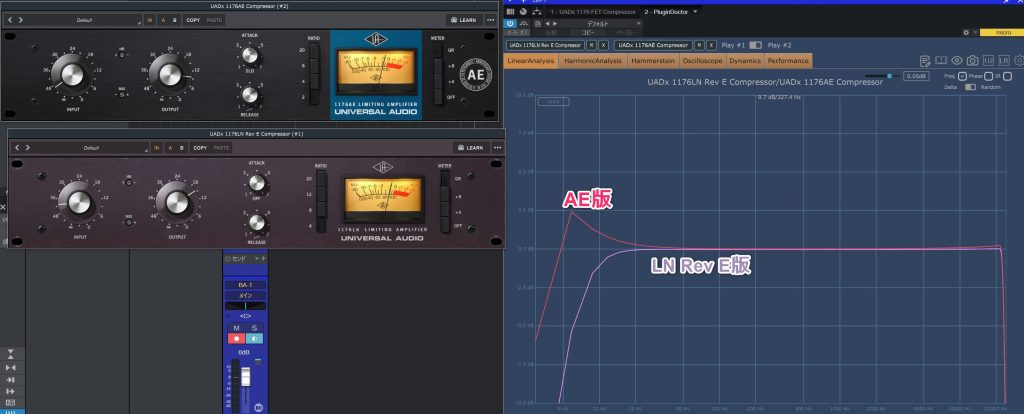Mute the channel with the M button
Viewport: 1024px width, 414px height.
pos(236,327)
